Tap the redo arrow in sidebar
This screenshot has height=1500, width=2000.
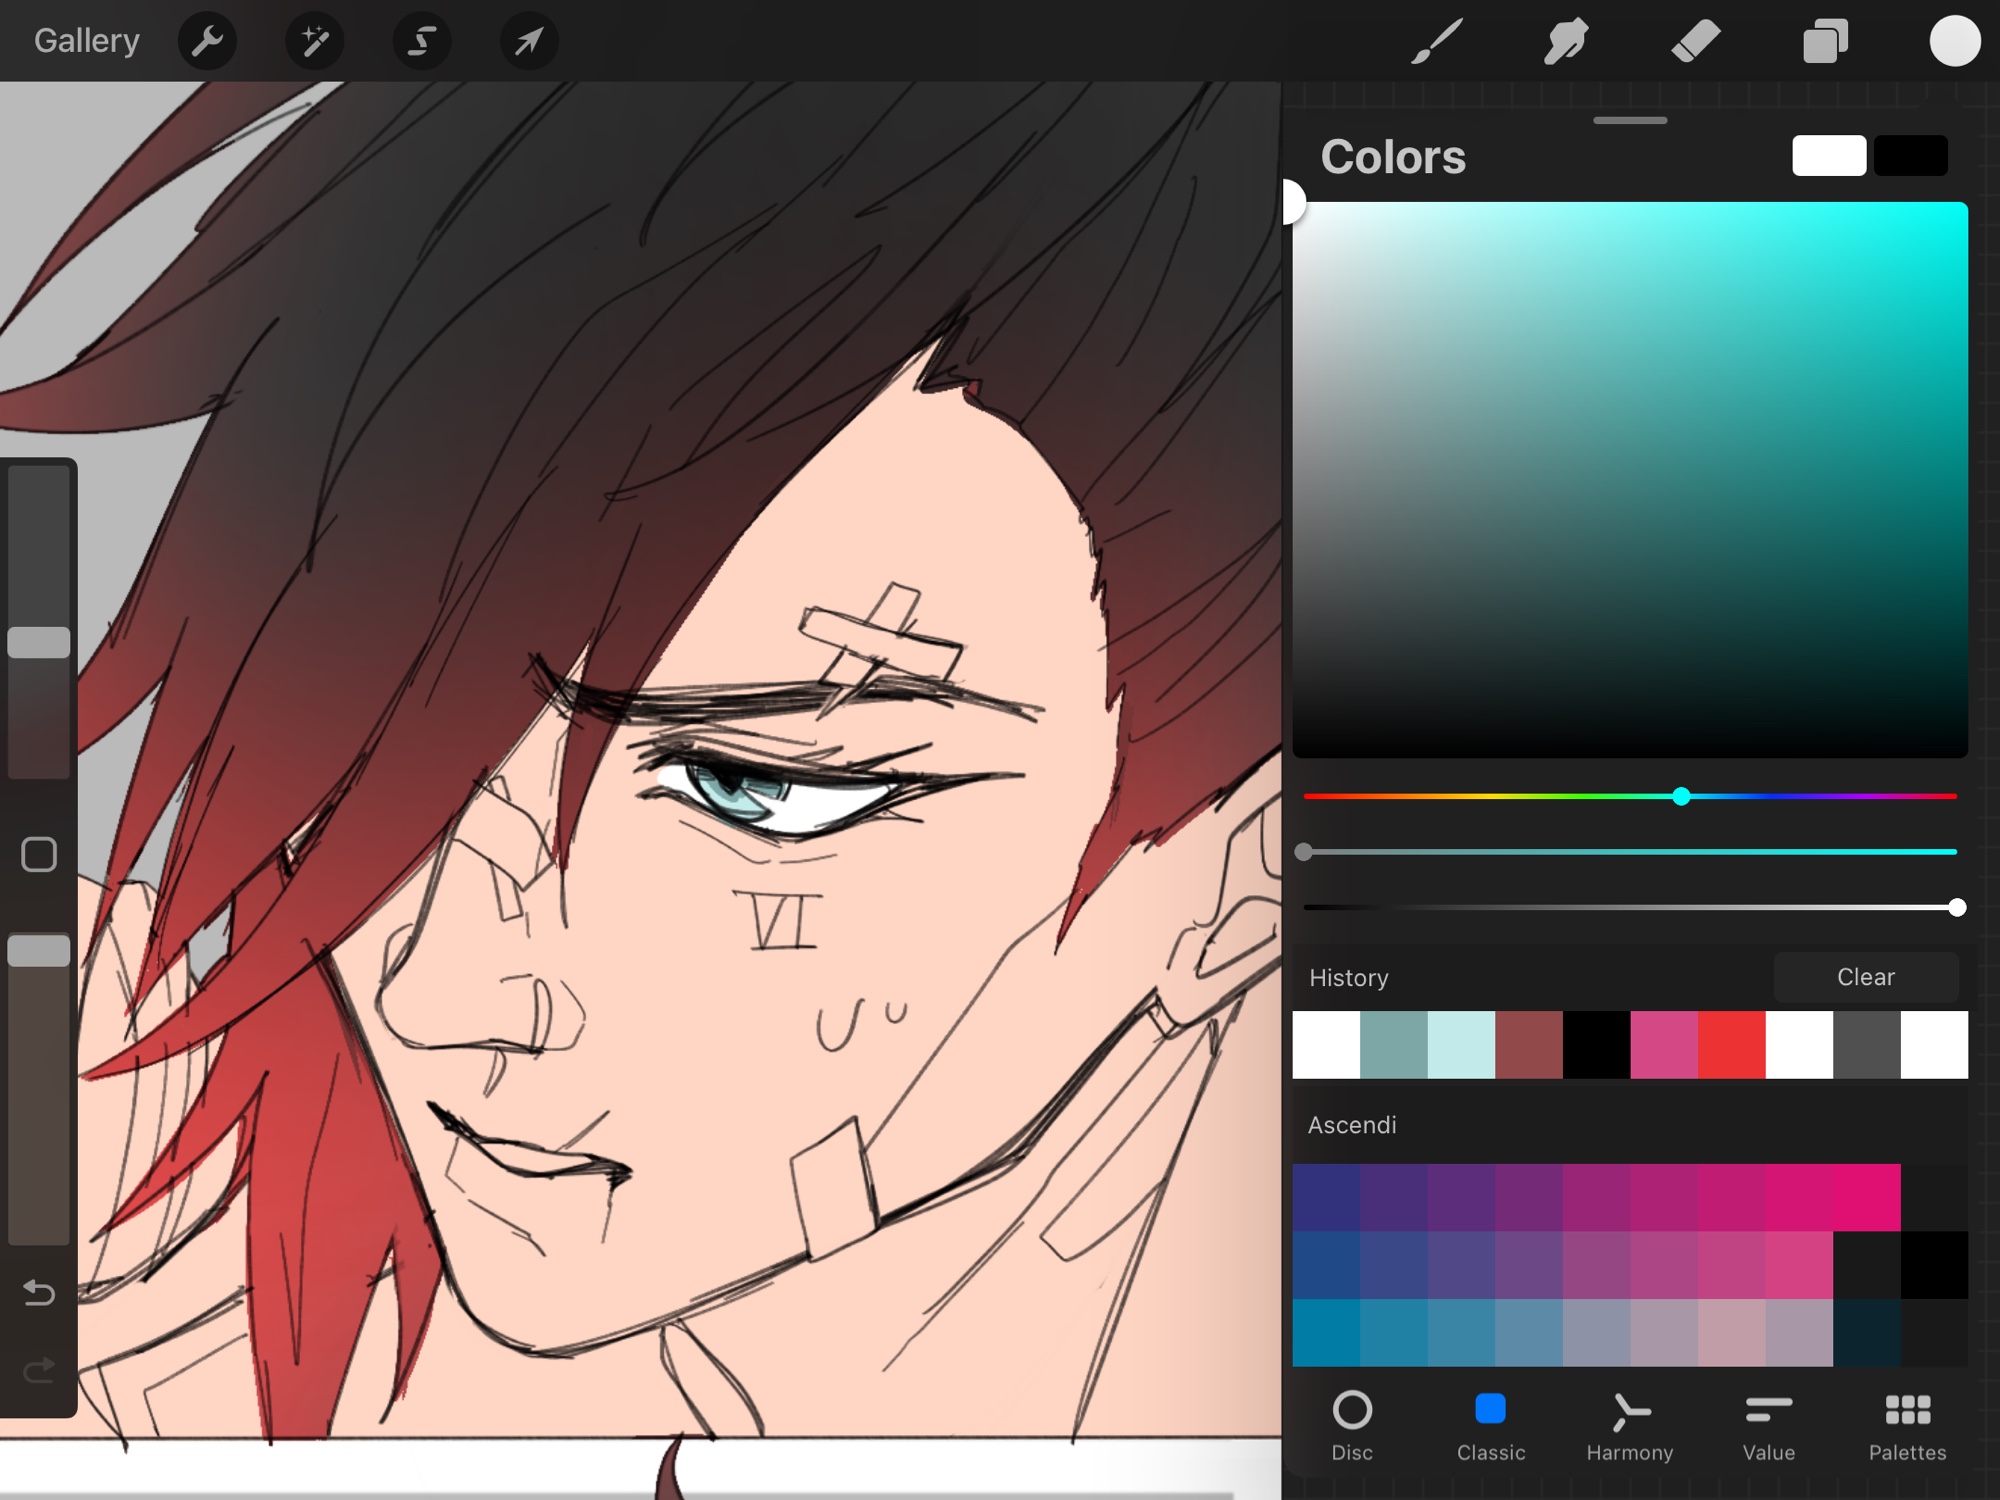[x=39, y=1369]
